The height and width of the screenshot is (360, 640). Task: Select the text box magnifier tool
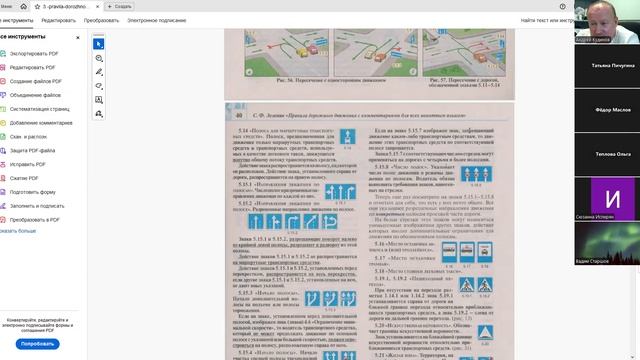tap(98, 100)
